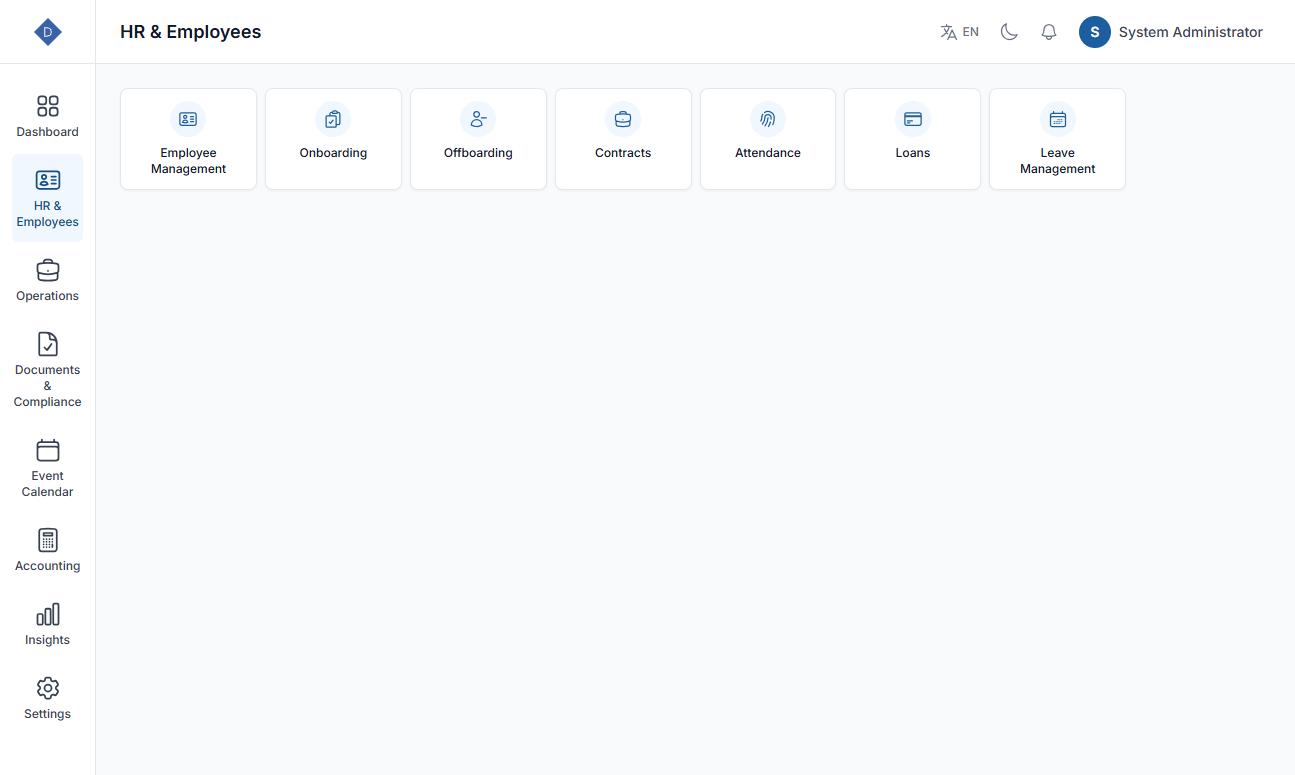This screenshot has height=775, width=1295.
Task: Open the Insights bar chart icon
Action: tap(48, 614)
